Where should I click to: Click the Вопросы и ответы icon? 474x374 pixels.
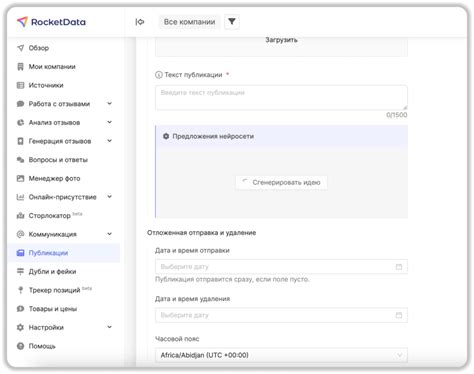click(21, 160)
